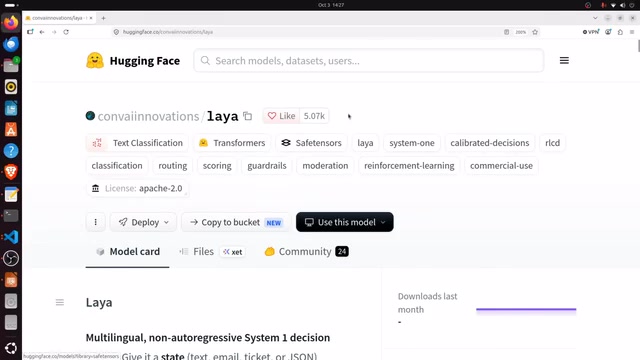Open the Firefox sidebar view icon
This screenshot has width=640, height=360.
tap(30, 32)
